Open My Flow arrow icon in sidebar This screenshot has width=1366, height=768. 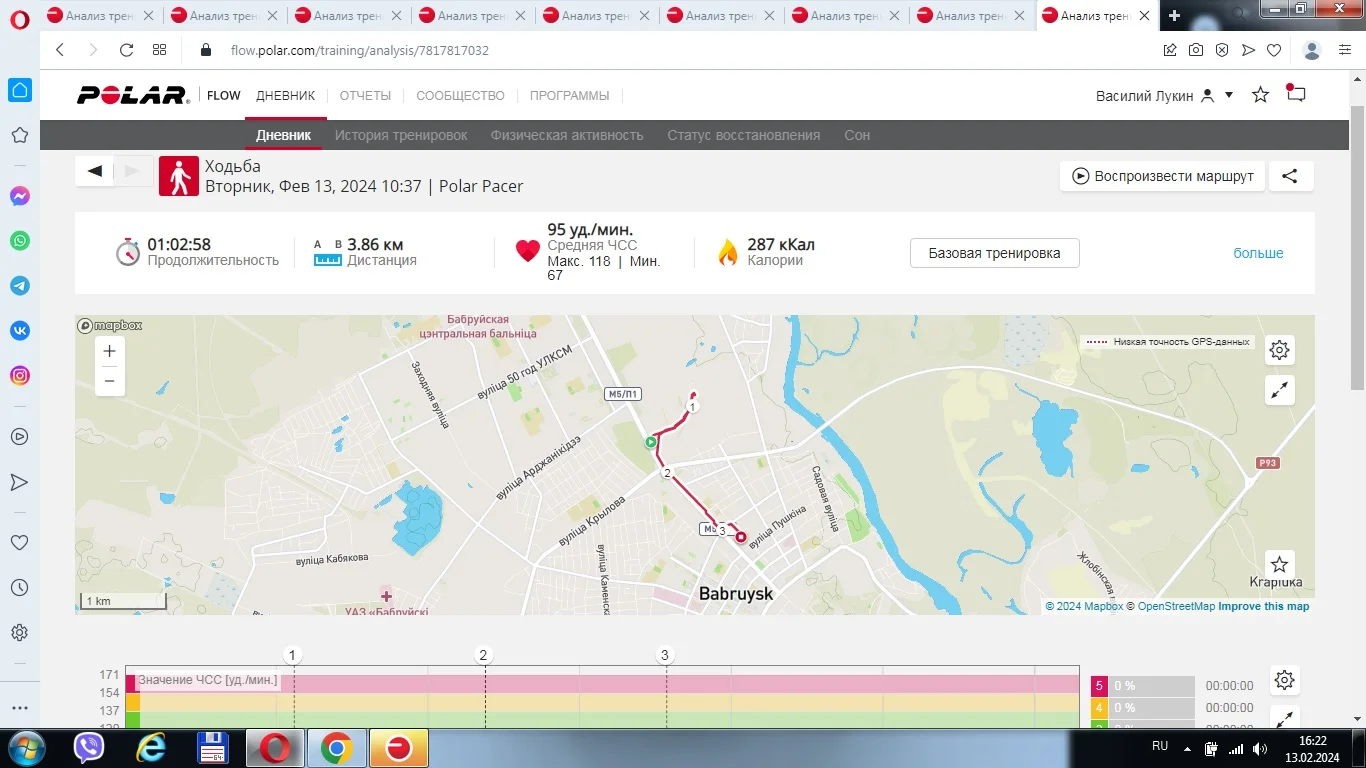click(19, 482)
